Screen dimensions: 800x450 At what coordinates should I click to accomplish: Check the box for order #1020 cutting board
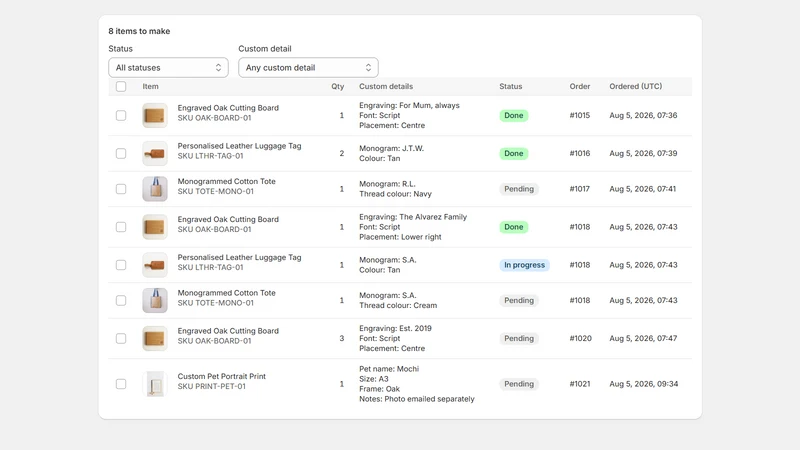click(x=121, y=338)
